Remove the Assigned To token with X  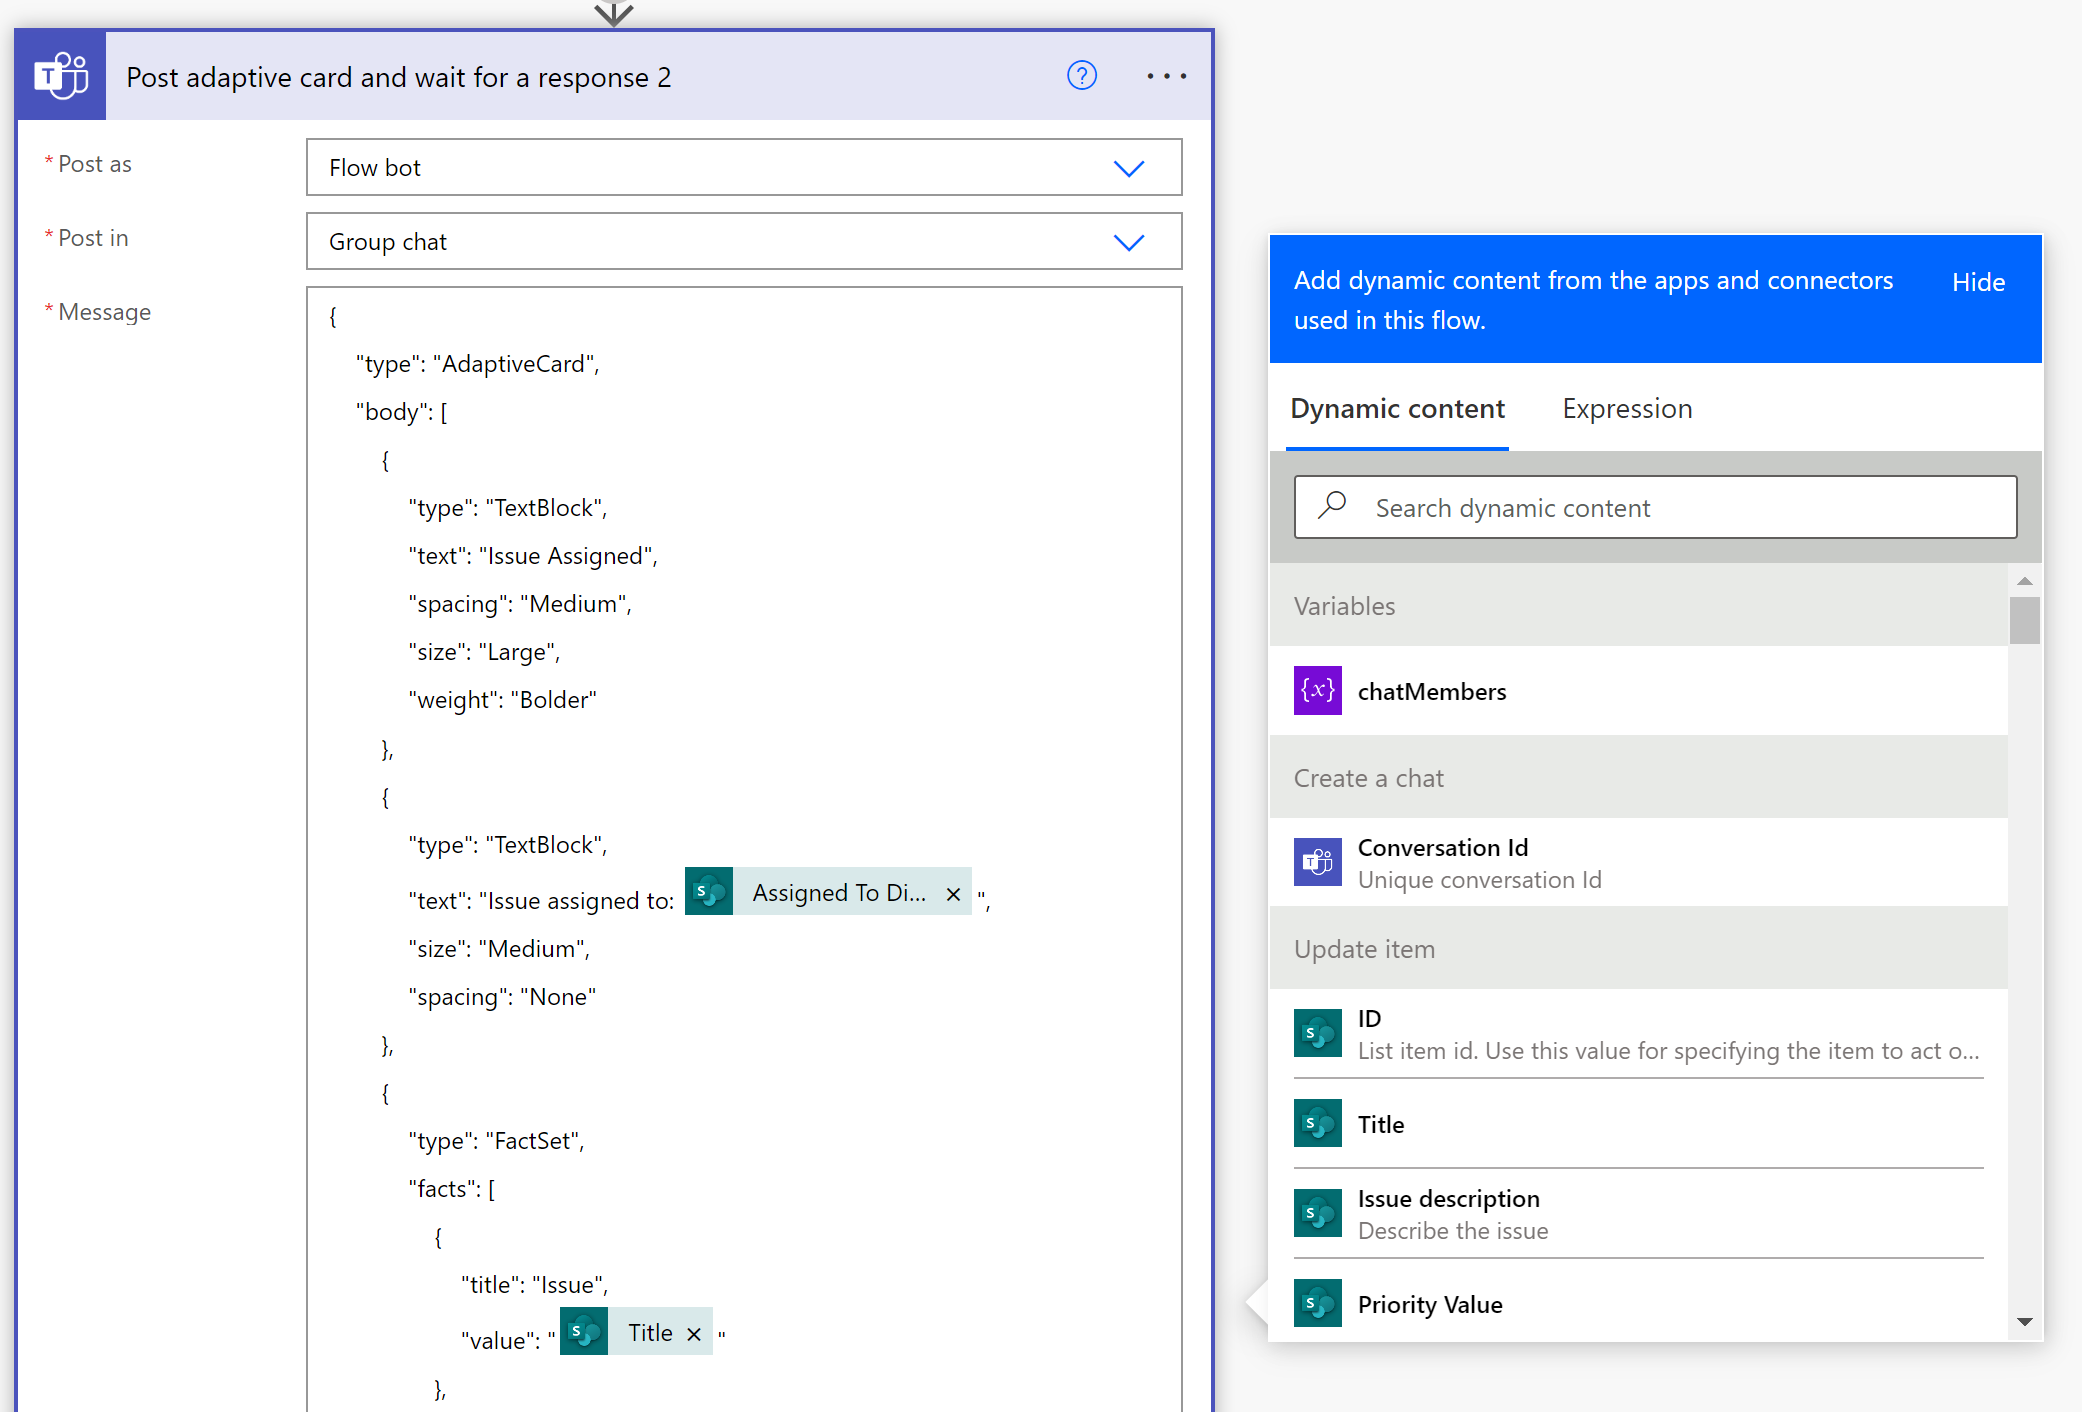tap(953, 894)
